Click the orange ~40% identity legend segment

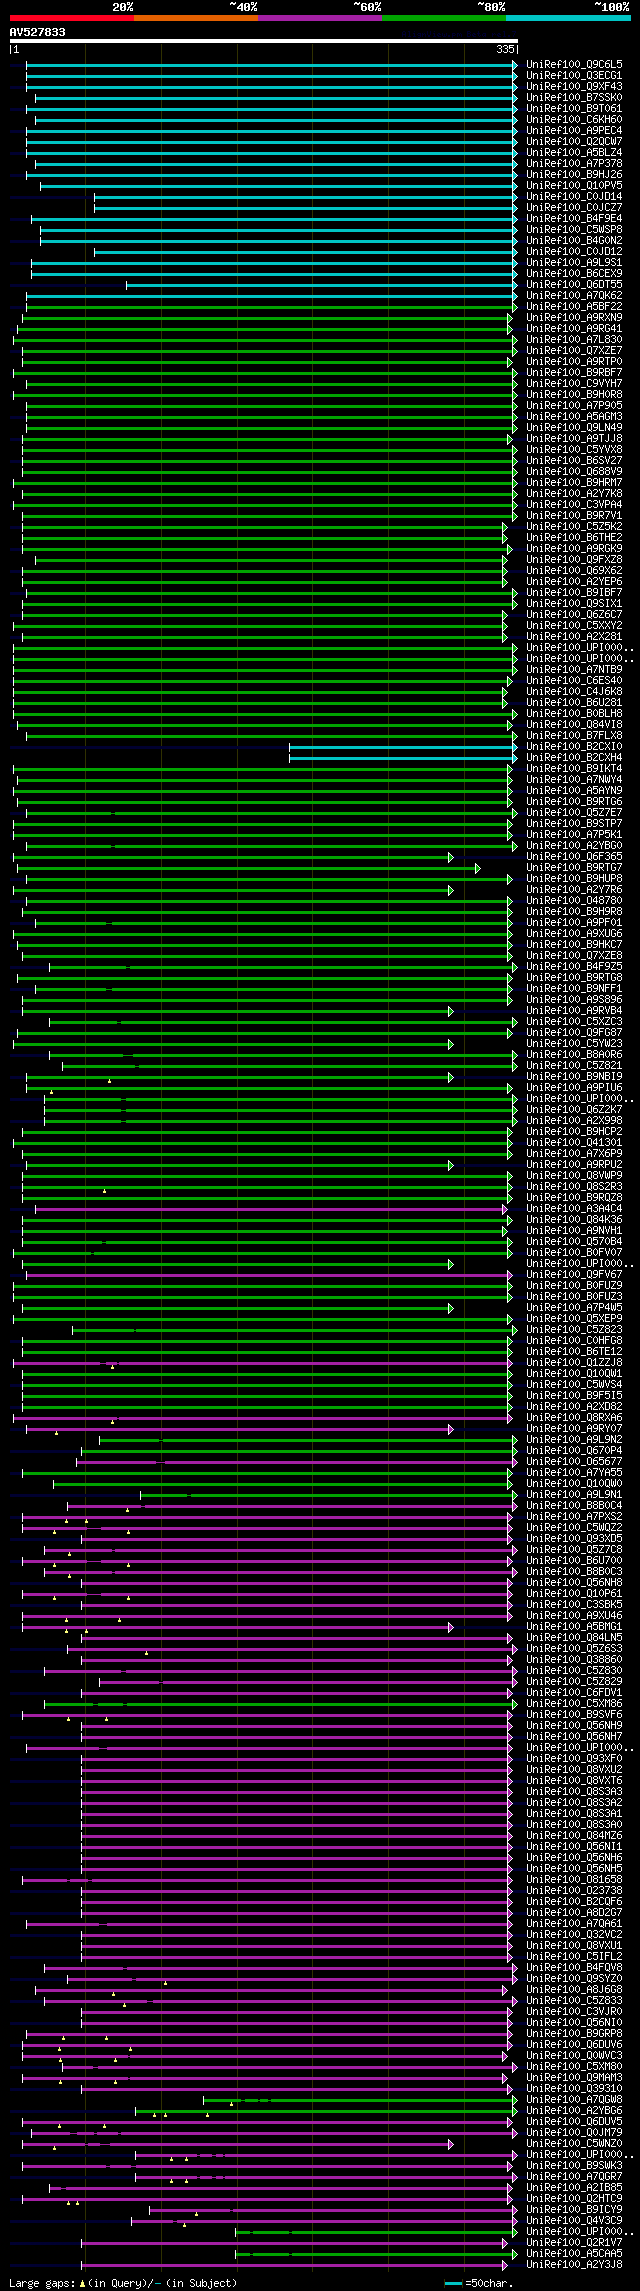[196, 18]
